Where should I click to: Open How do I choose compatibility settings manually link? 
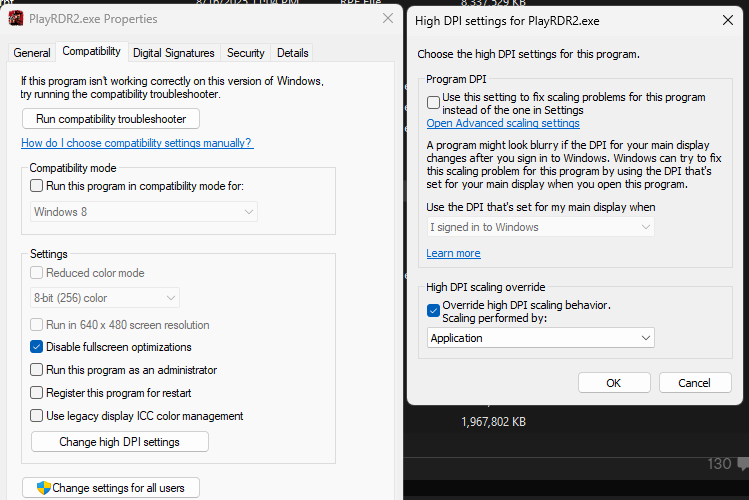pos(137,143)
